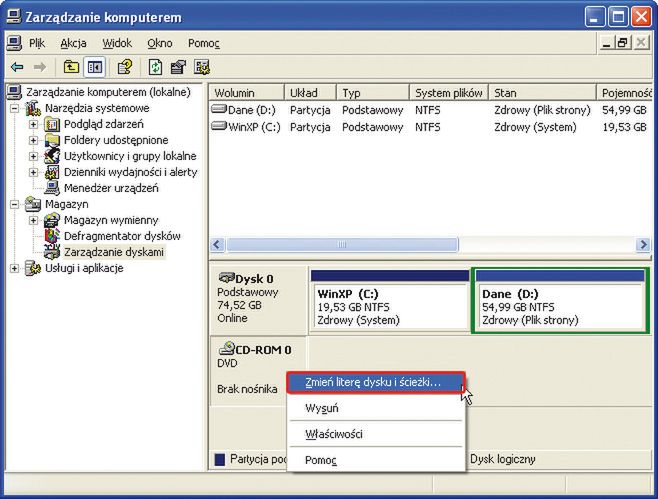Click the Usługi i aplikacje icon
This screenshot has height=499, width=658.
[33, 268]
